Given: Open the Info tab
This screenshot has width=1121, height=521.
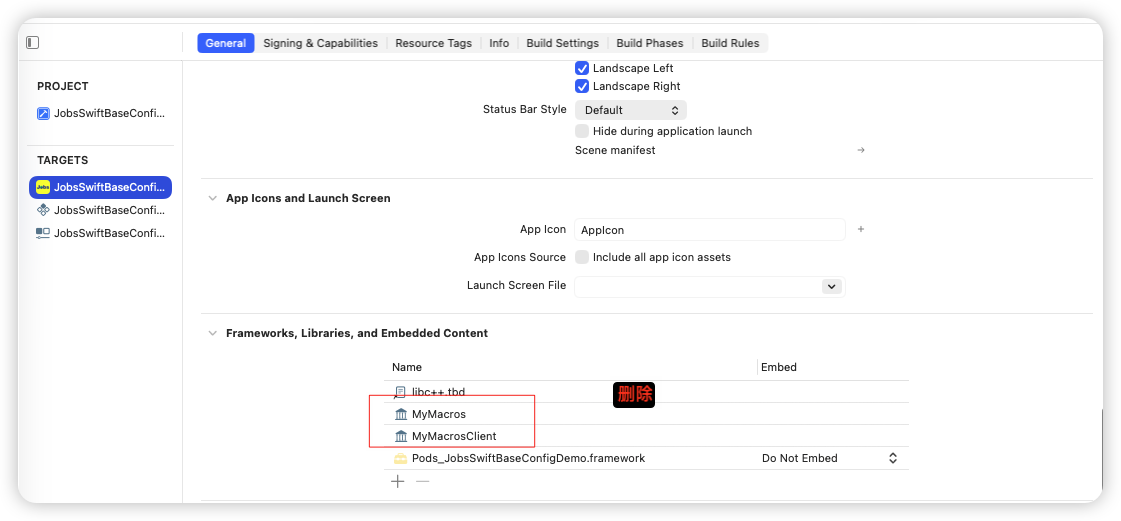Looking at the screenshot, I should pos(499,43).
